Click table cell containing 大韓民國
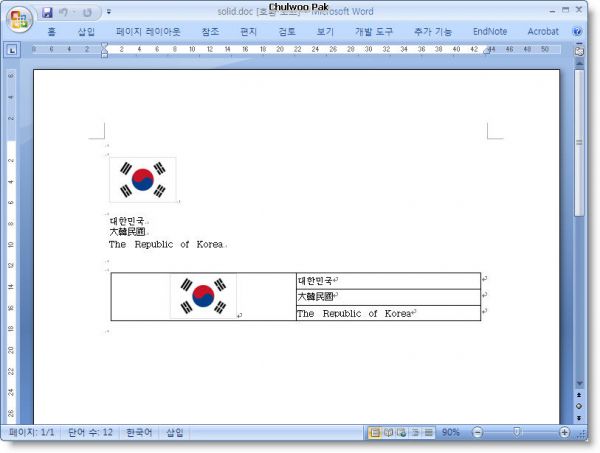 pyautogui.click(x=388, y=297)
